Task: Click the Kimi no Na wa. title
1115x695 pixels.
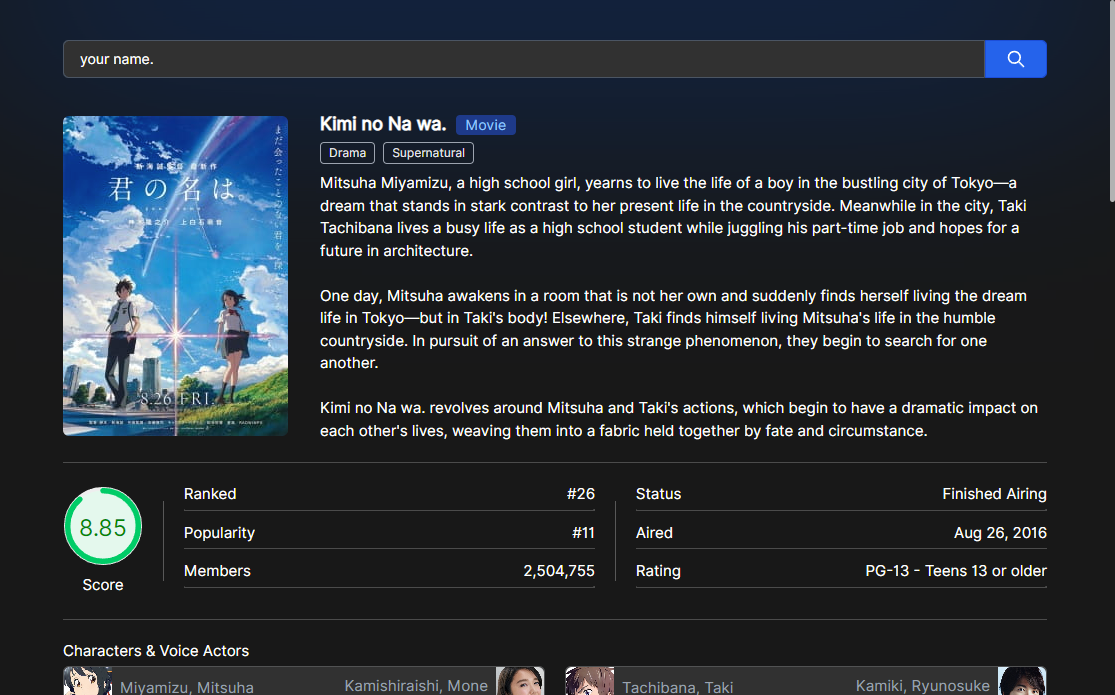Action: [x=383, y=124]
